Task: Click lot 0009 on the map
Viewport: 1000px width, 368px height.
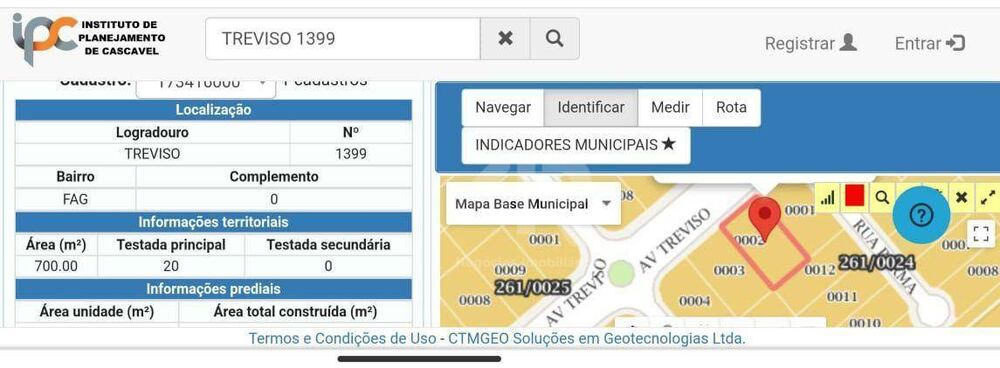Action: [x=510, y=270]
